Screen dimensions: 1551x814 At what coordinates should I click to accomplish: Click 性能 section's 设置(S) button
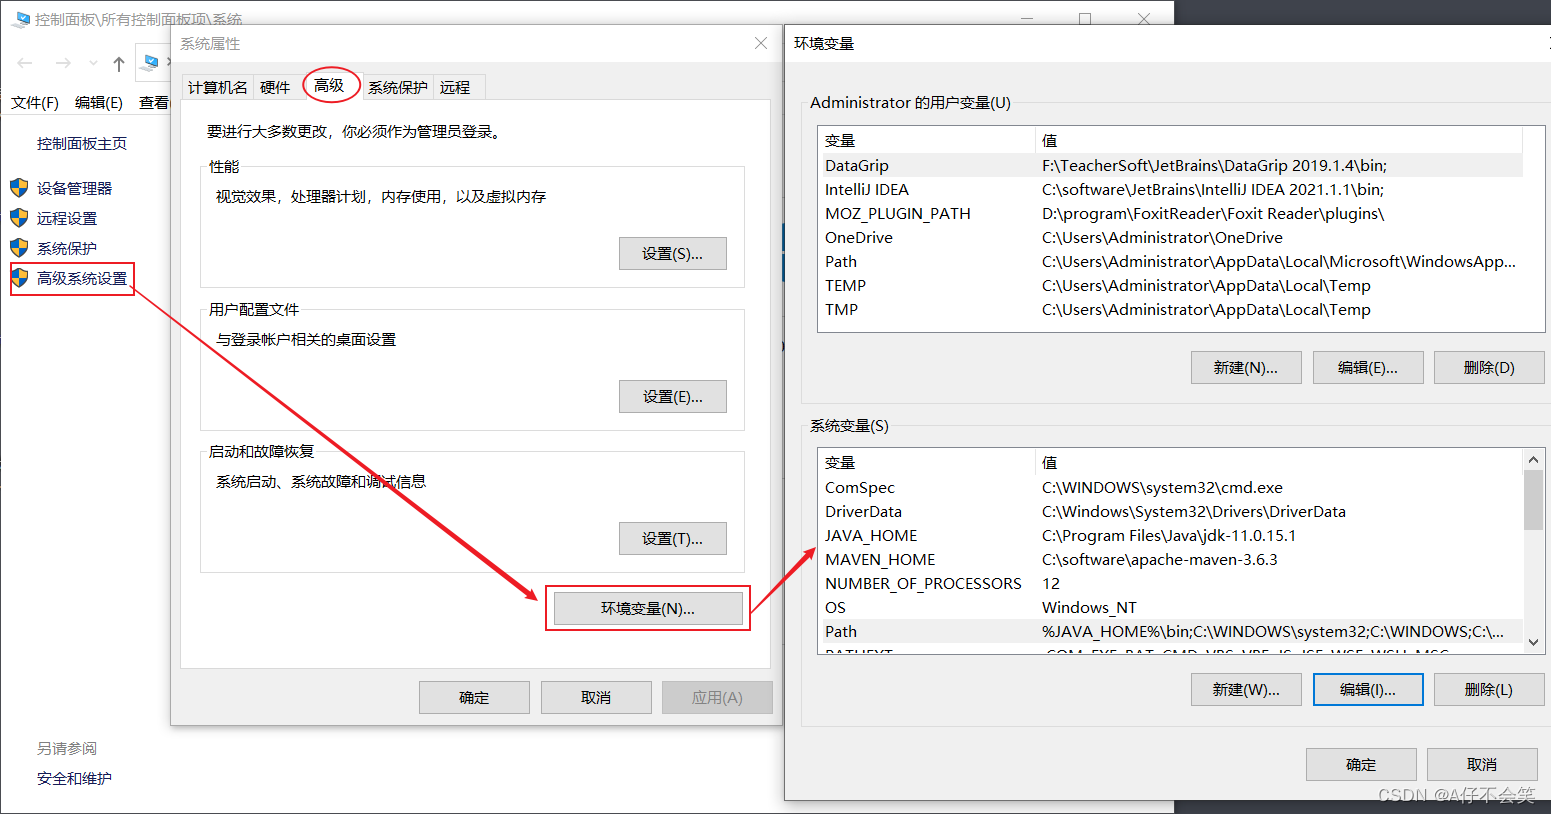click(672, 253)
